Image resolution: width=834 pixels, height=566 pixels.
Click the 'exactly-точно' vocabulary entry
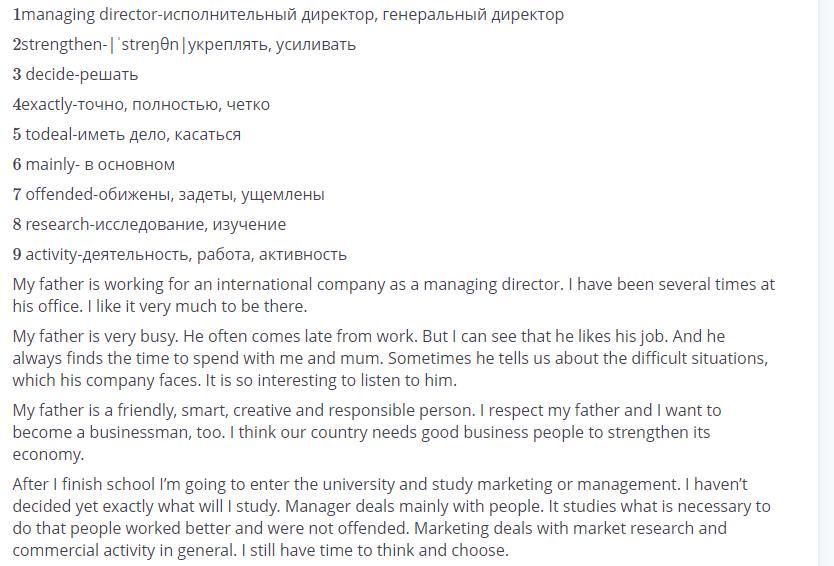click(x=141, y=104)
